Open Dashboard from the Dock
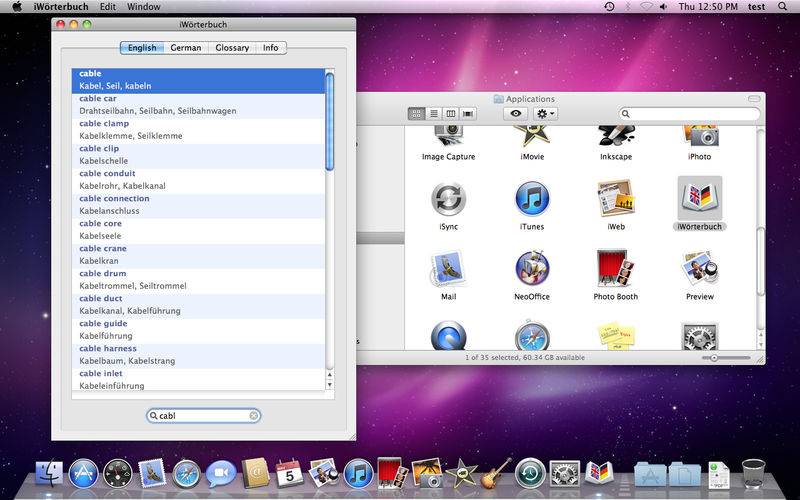This screenshot has height=500, width=800. click(118, 473)
